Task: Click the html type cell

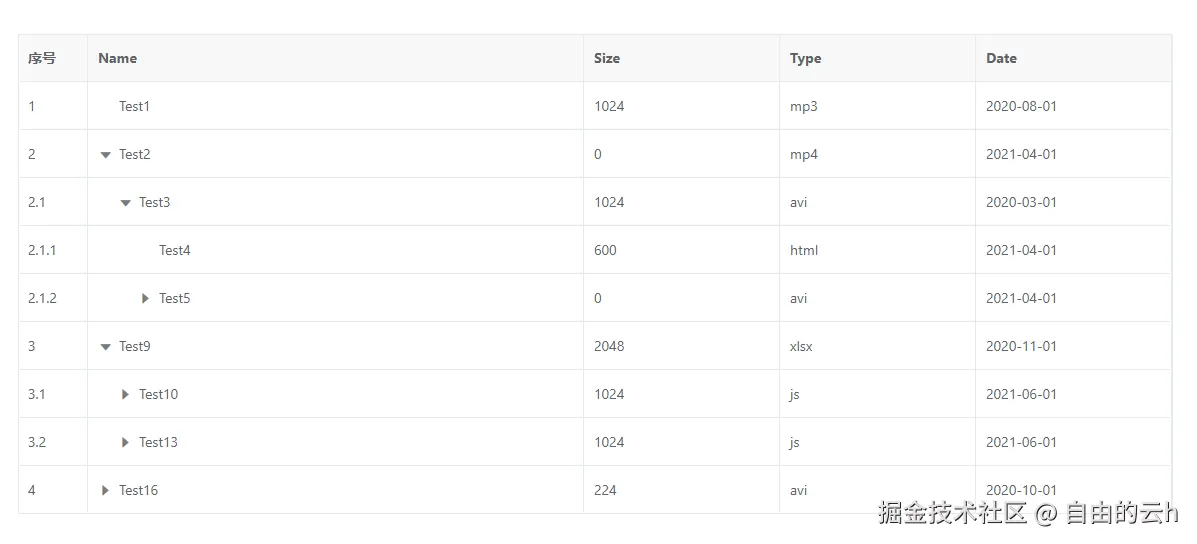Action: (804, 250)
